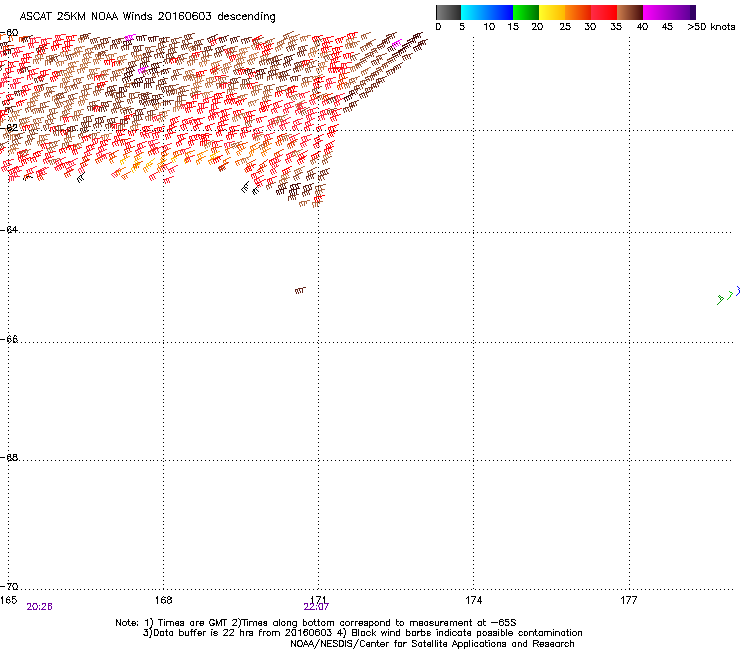740x650 pixels.
Task: Click the NOAA/NESDIS credit line
Action: pos(432,644)
